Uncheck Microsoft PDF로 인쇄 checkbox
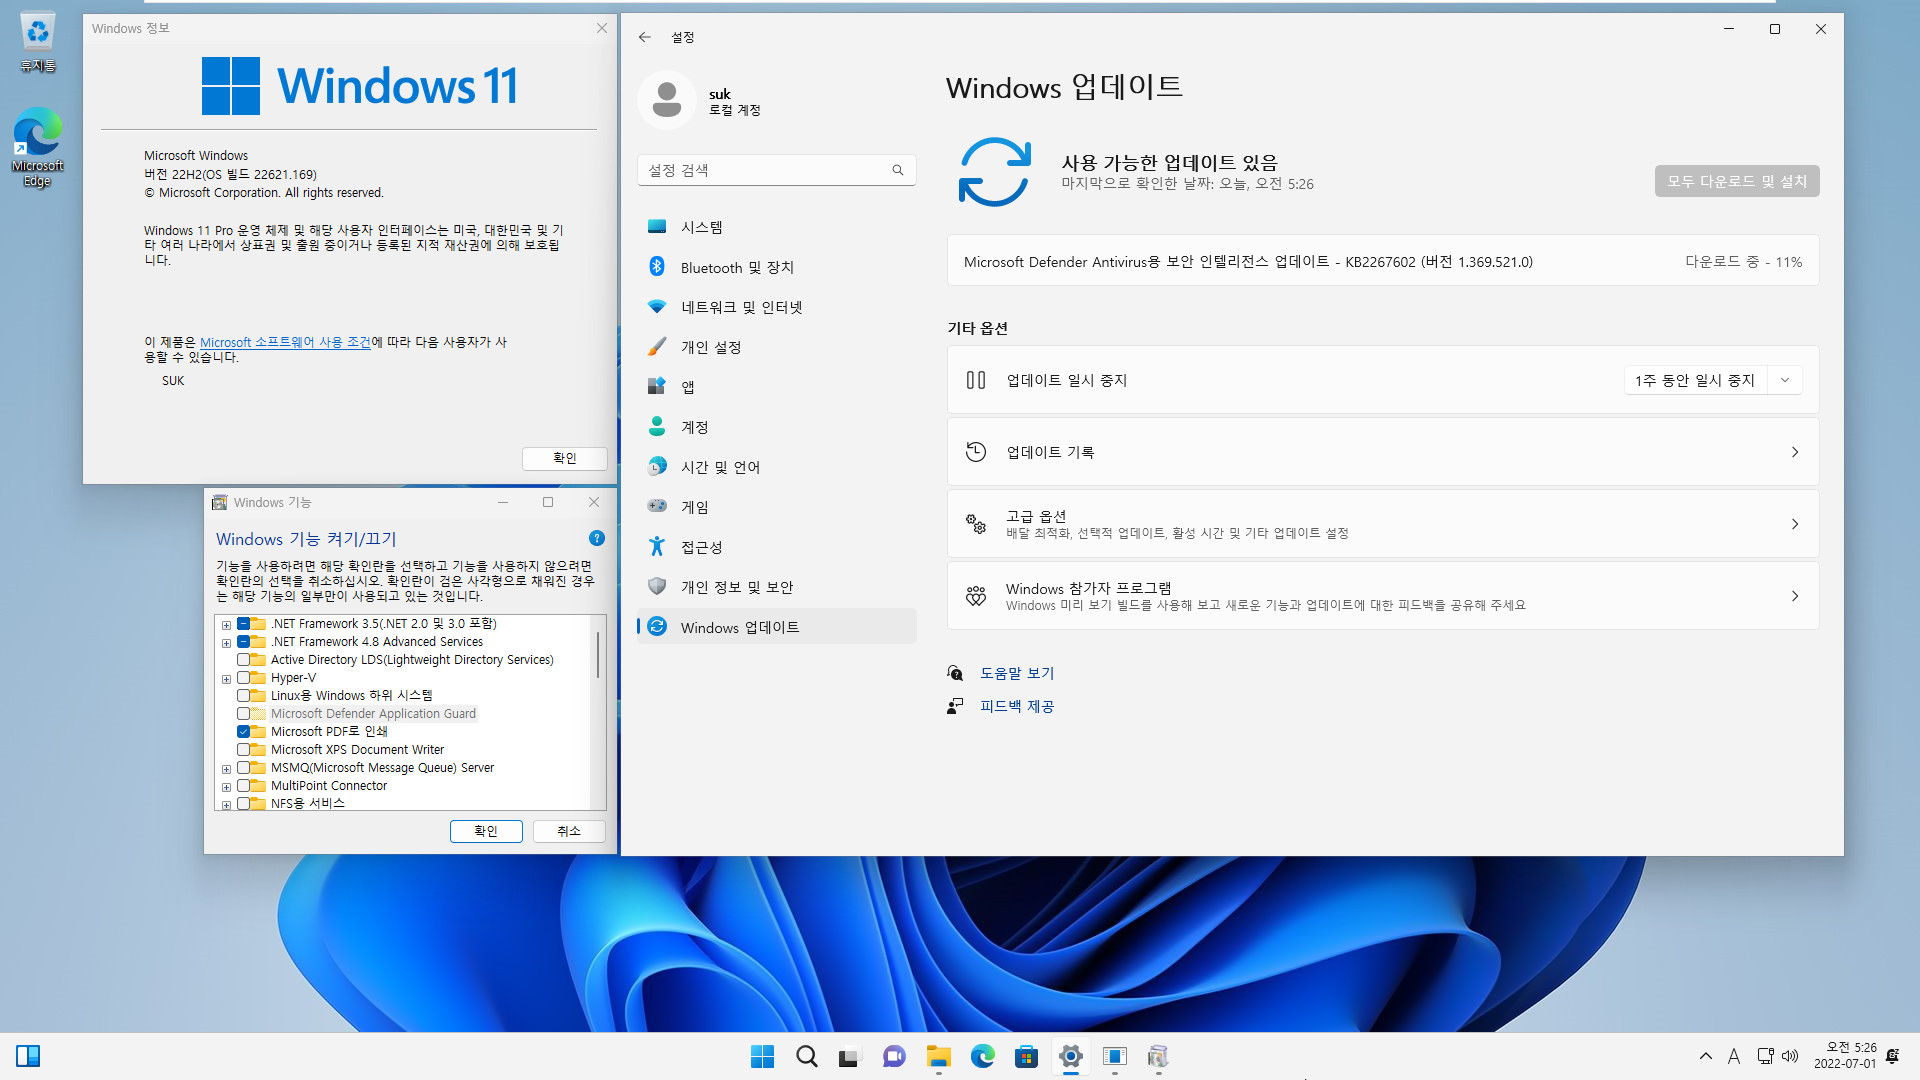Image resolution: width=1920 pixels, height=1080 pixels. pos(243,732)
